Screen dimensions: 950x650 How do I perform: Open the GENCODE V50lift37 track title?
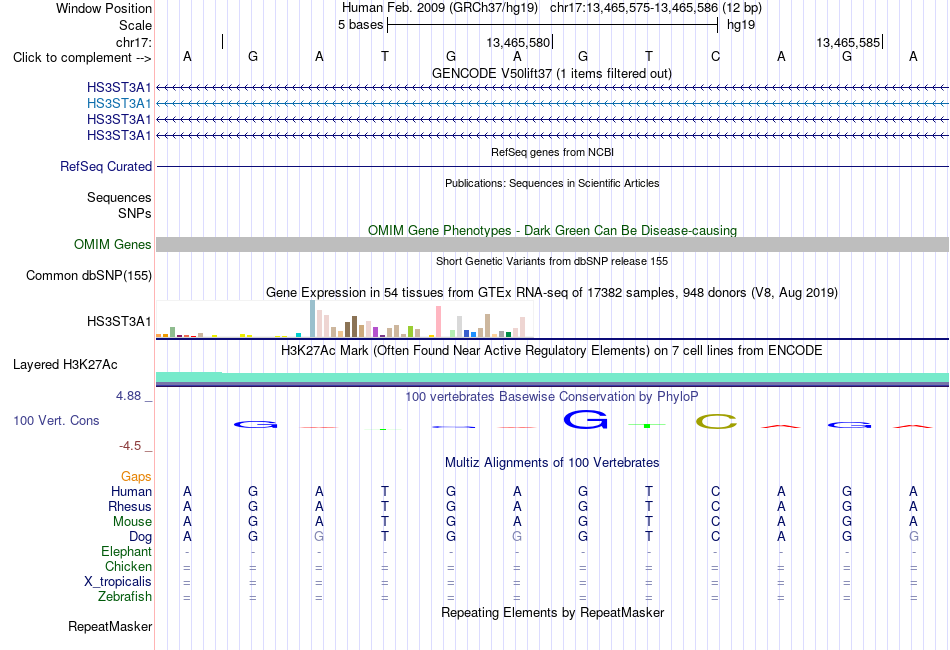pyautogui.click(x=551, y=73)
